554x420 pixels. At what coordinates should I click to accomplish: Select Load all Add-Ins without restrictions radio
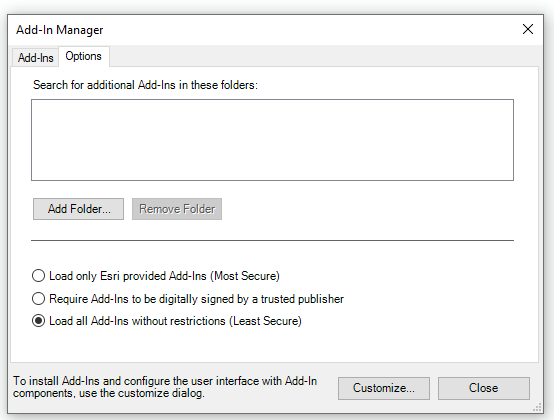tap(39, 321)
